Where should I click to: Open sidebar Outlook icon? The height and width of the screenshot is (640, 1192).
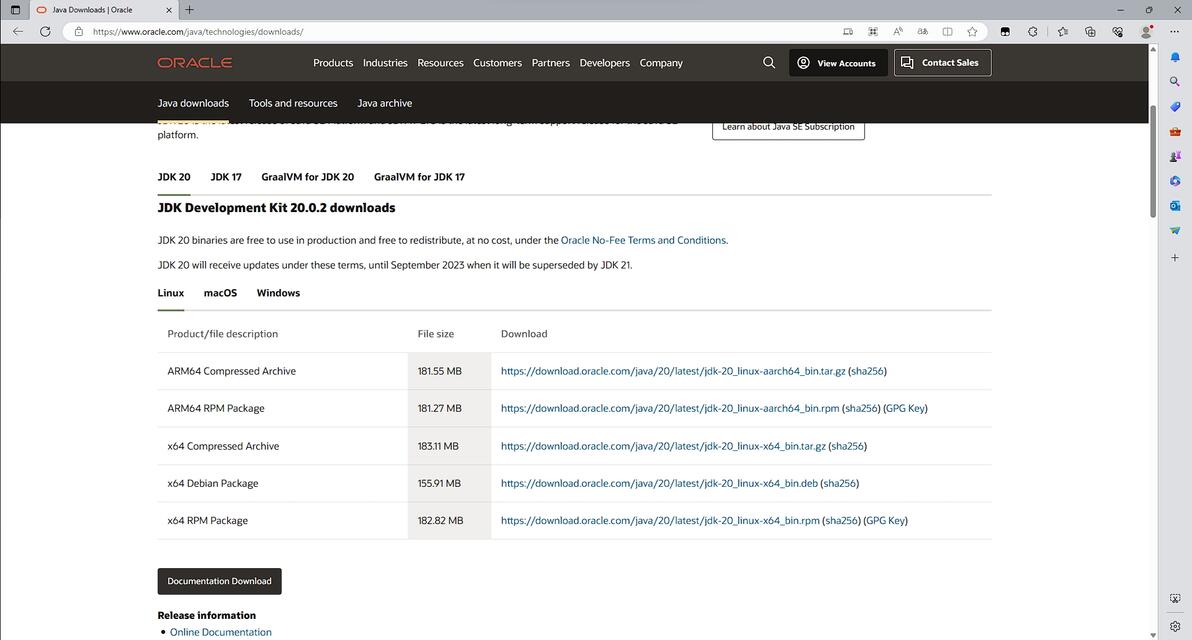[1175, 206]
